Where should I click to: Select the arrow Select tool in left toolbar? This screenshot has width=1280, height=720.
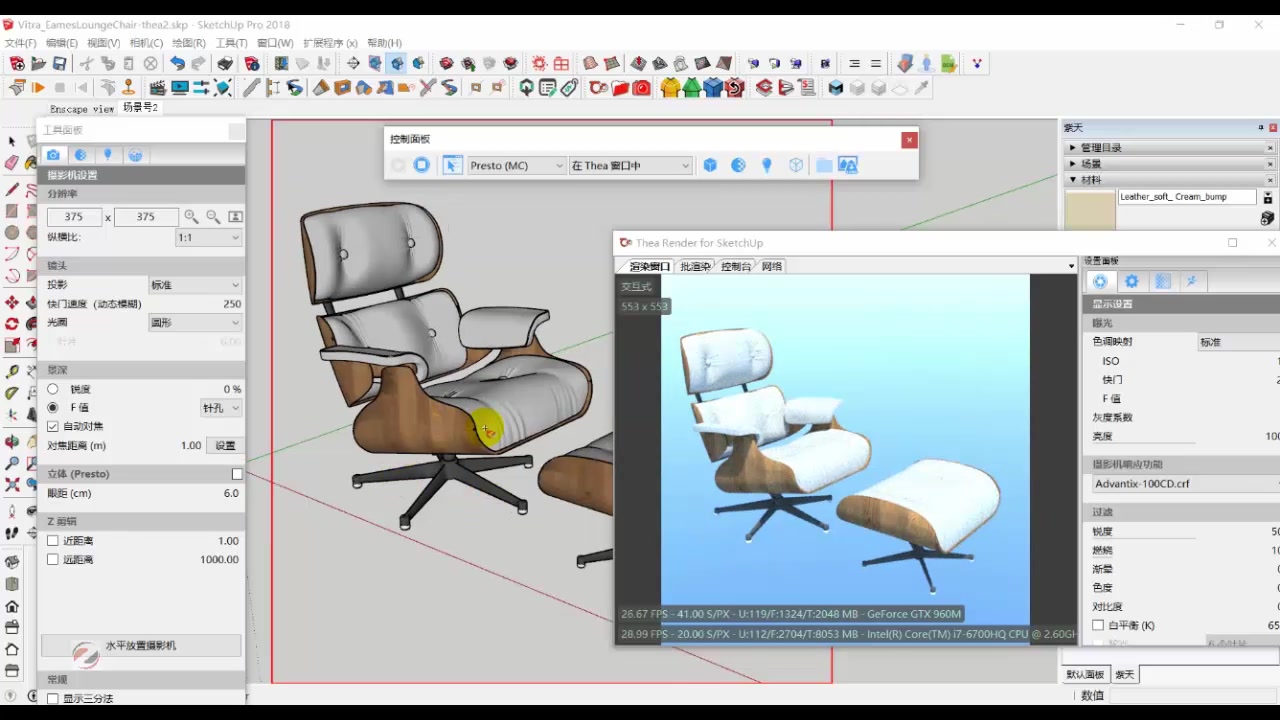pos(12,142)
